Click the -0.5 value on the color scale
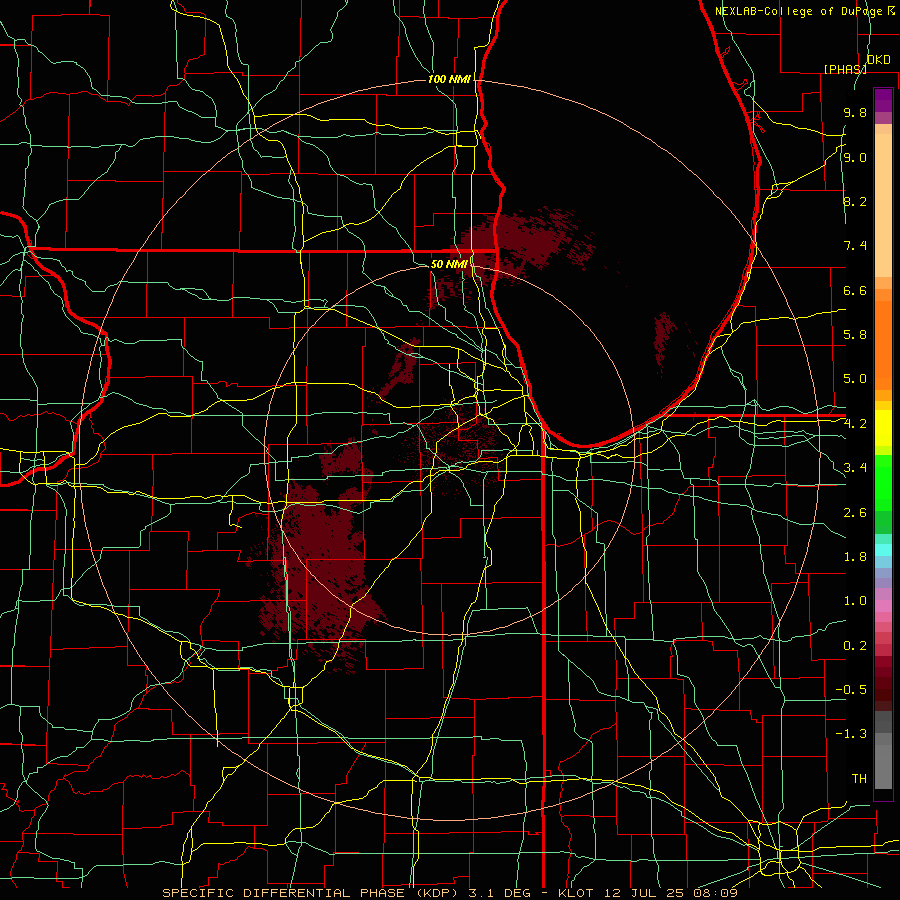This screenshot has height=900, width=900. coord(851,690)
